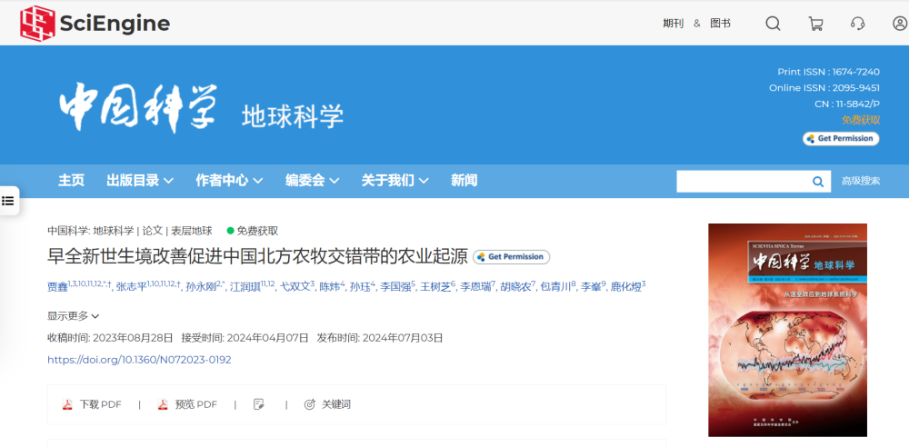Click the citation note icon beside 预览 PDF
The height and width of the screenshot is (447, 909).
(x=259, y=404)
